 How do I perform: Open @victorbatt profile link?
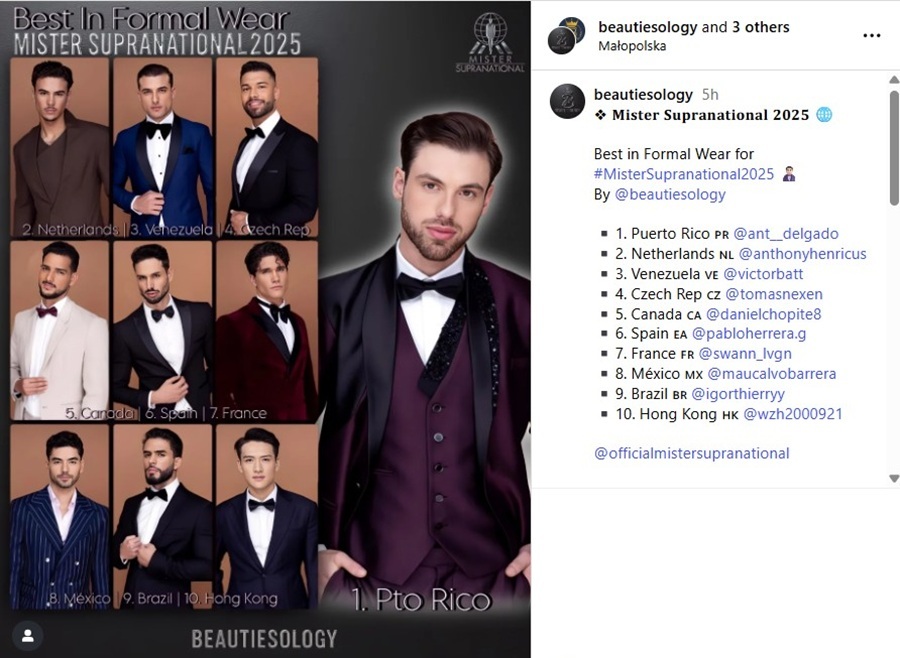pyautogui.click(x=763, y=274)
